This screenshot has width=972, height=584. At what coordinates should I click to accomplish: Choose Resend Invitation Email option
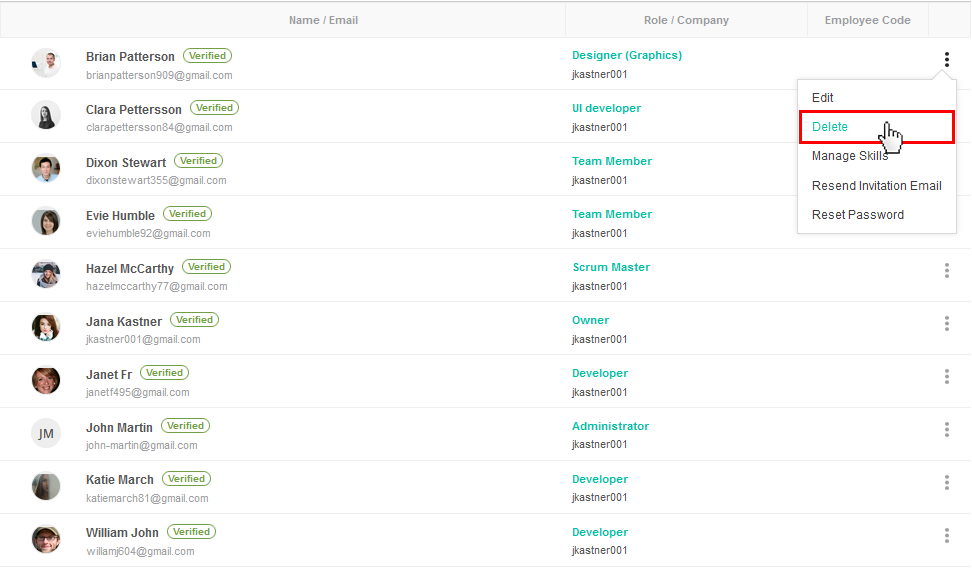coord(877,186)
